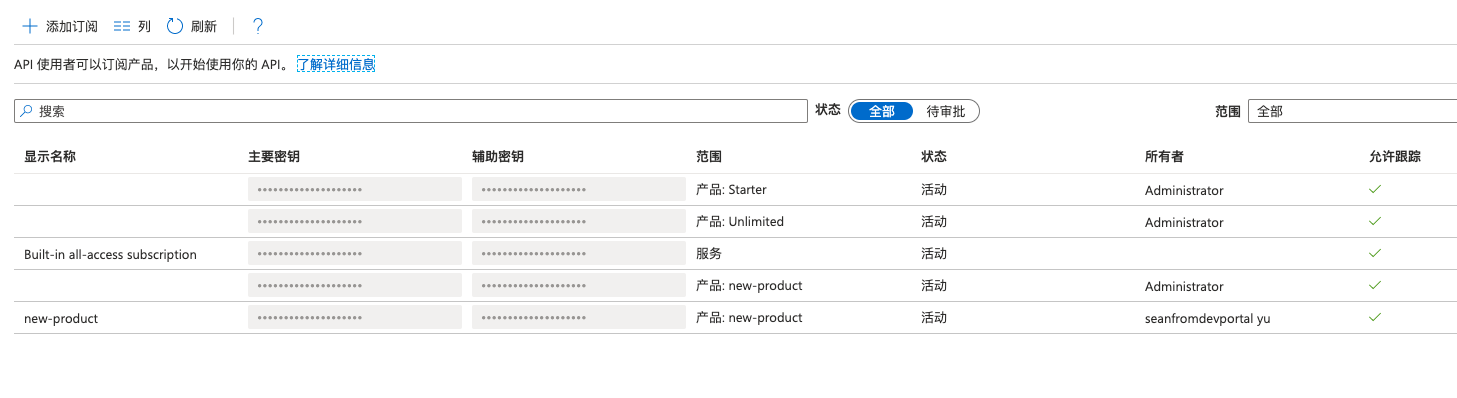
Task: Open Built-in all-access subscription entry
Action: (110, 254)
